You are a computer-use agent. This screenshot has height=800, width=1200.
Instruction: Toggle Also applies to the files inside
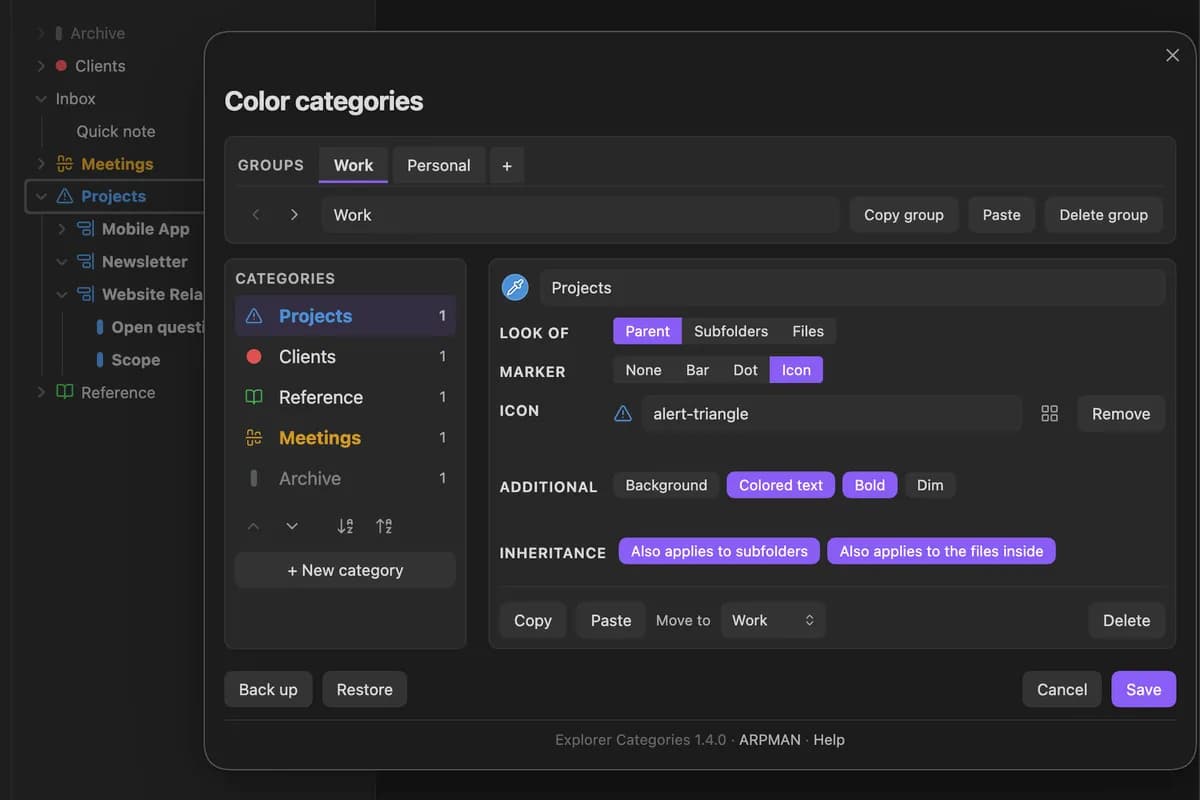[941, 551]
